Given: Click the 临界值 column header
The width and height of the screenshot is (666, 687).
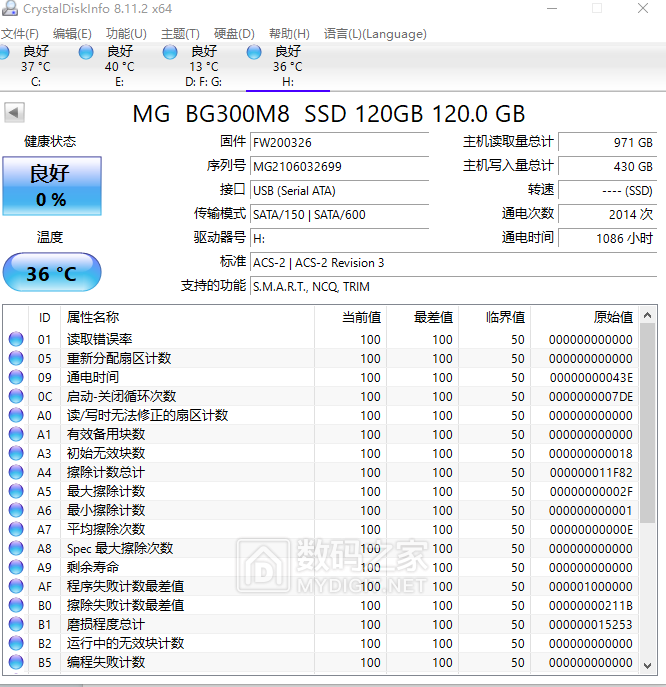Looking at the screenshot, I should [x=495, y=317].
